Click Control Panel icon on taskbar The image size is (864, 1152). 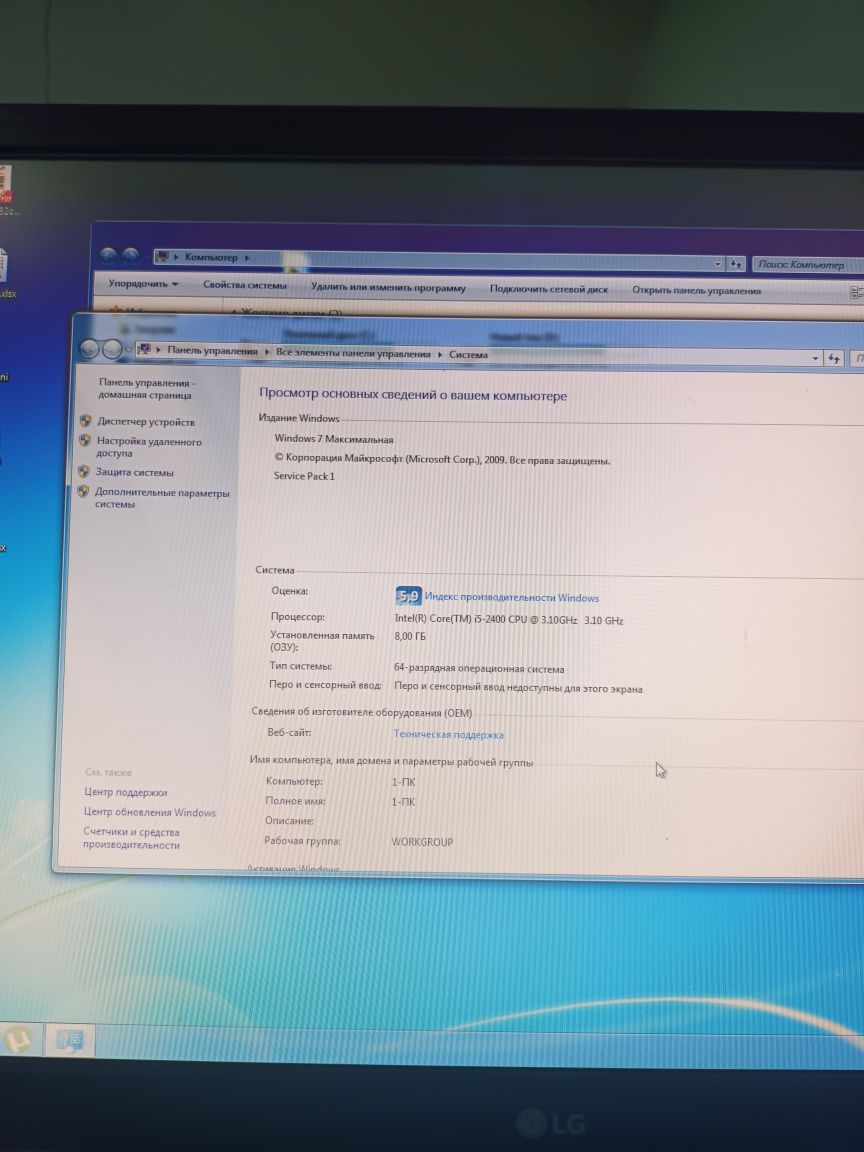click(x=70, y=1040)
